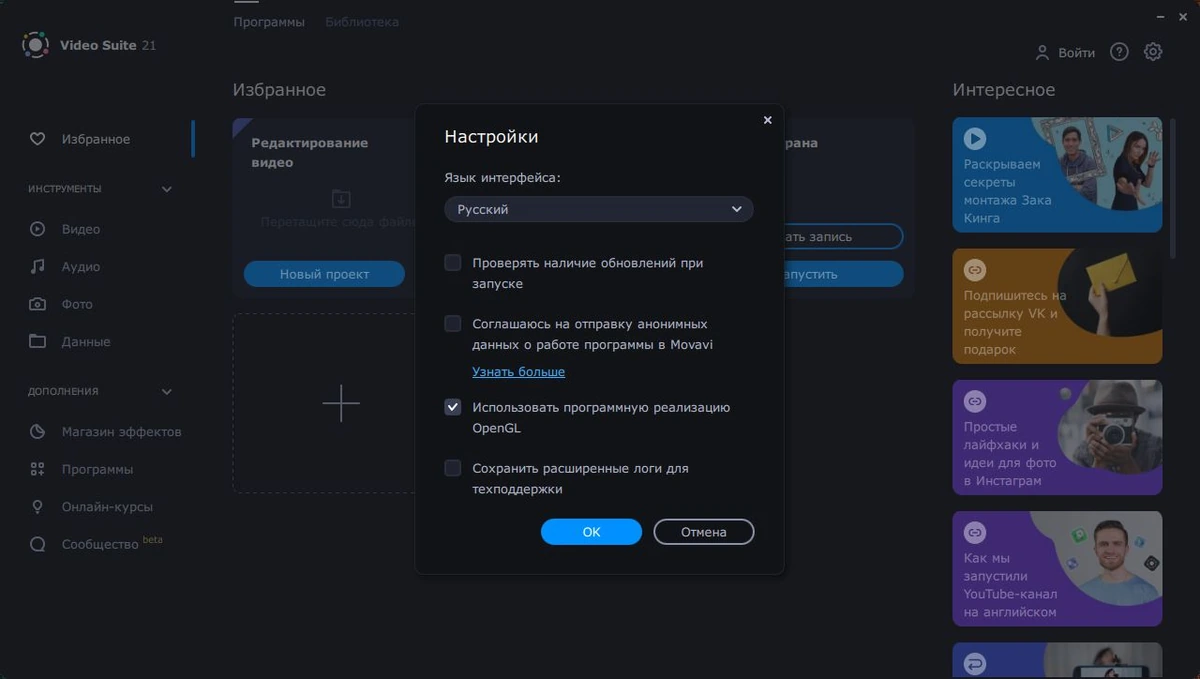
Task: Collapse the ДОПОЛНЕНИЯ section chevron
Action: (167, 392)
